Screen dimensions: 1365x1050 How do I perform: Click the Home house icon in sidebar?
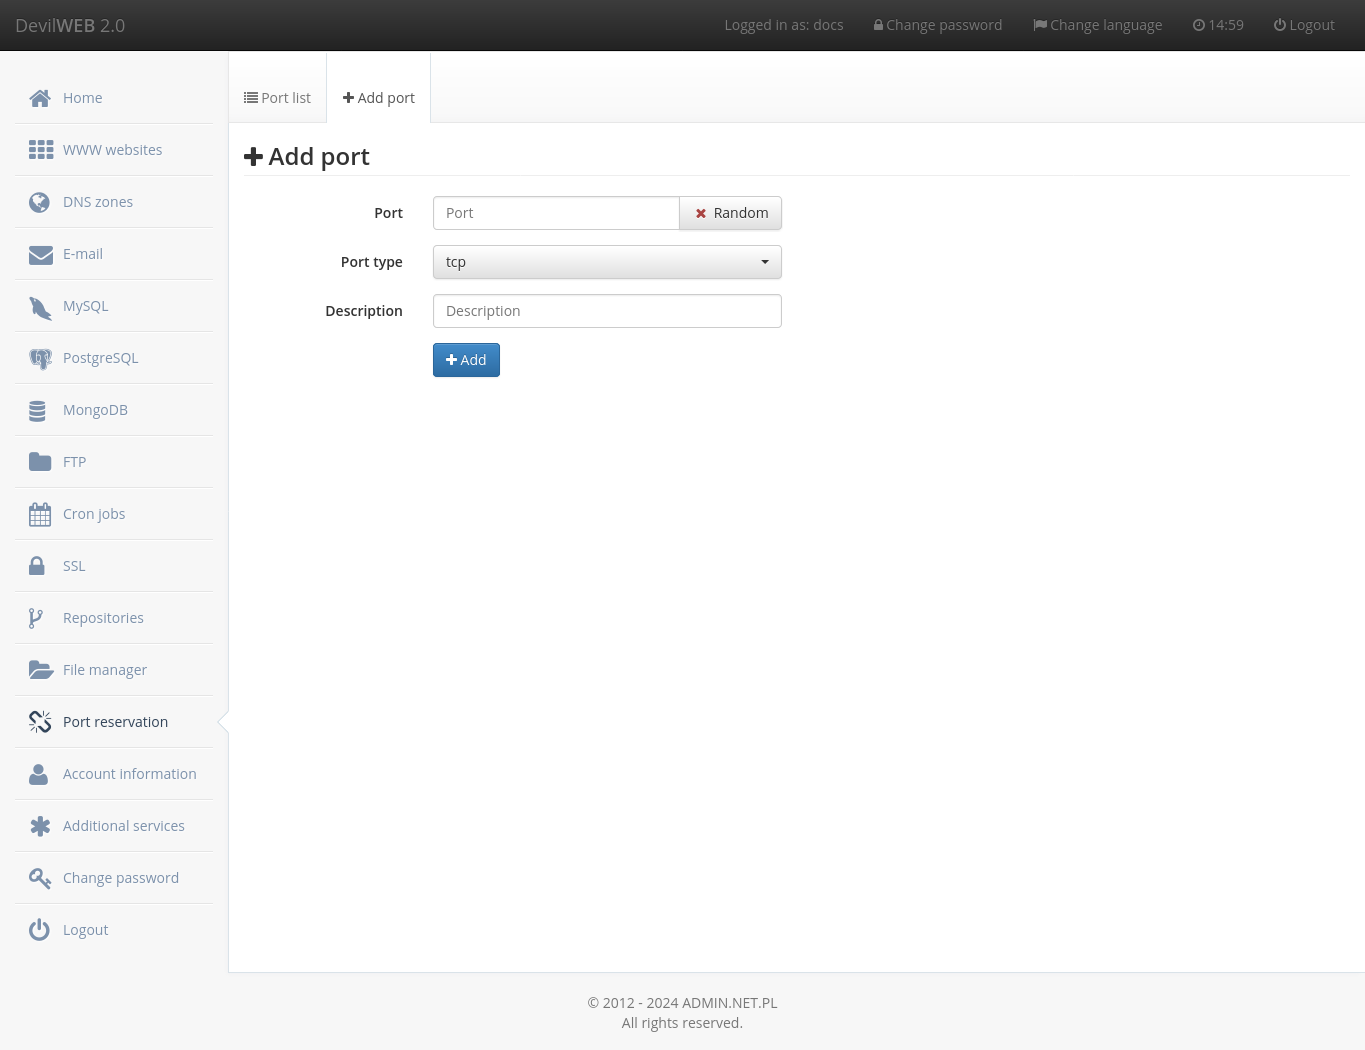(x=40, y=98)
